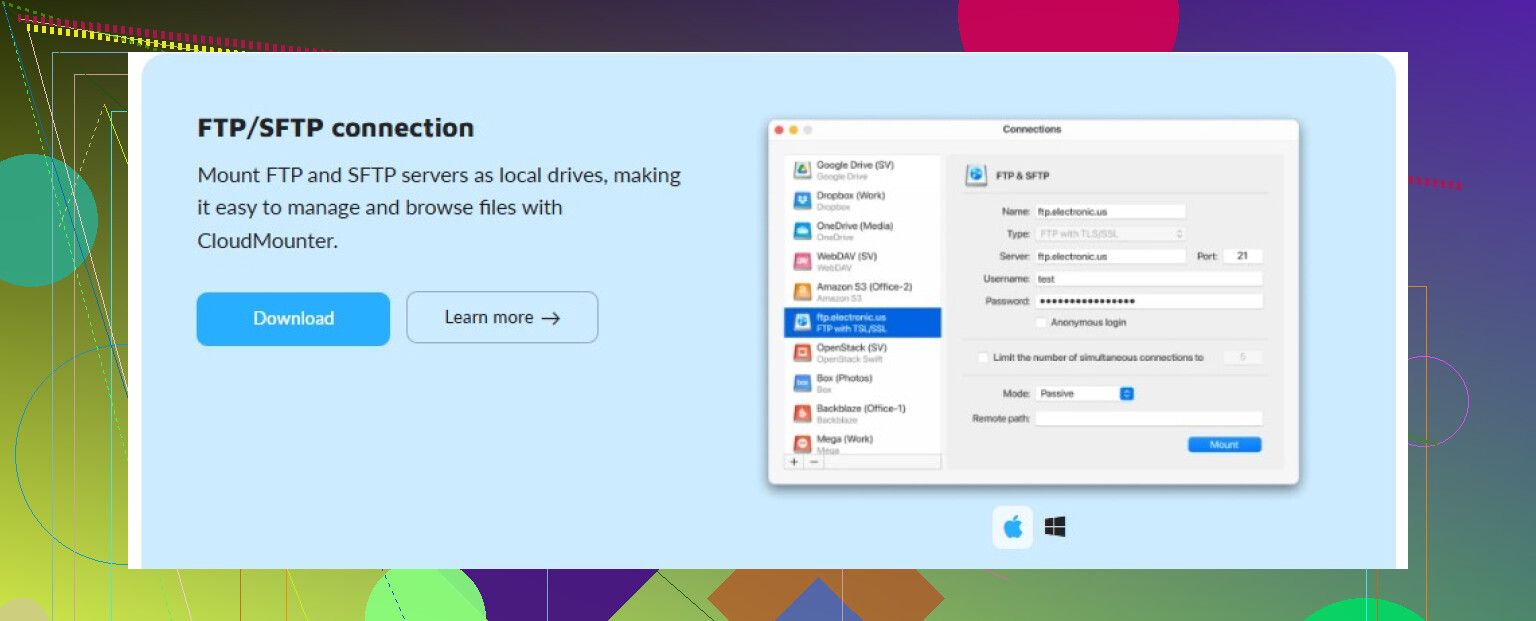Enable the Anonymous login checkbox
The image size is (1536, 621).
click(x=1041, y=323)
